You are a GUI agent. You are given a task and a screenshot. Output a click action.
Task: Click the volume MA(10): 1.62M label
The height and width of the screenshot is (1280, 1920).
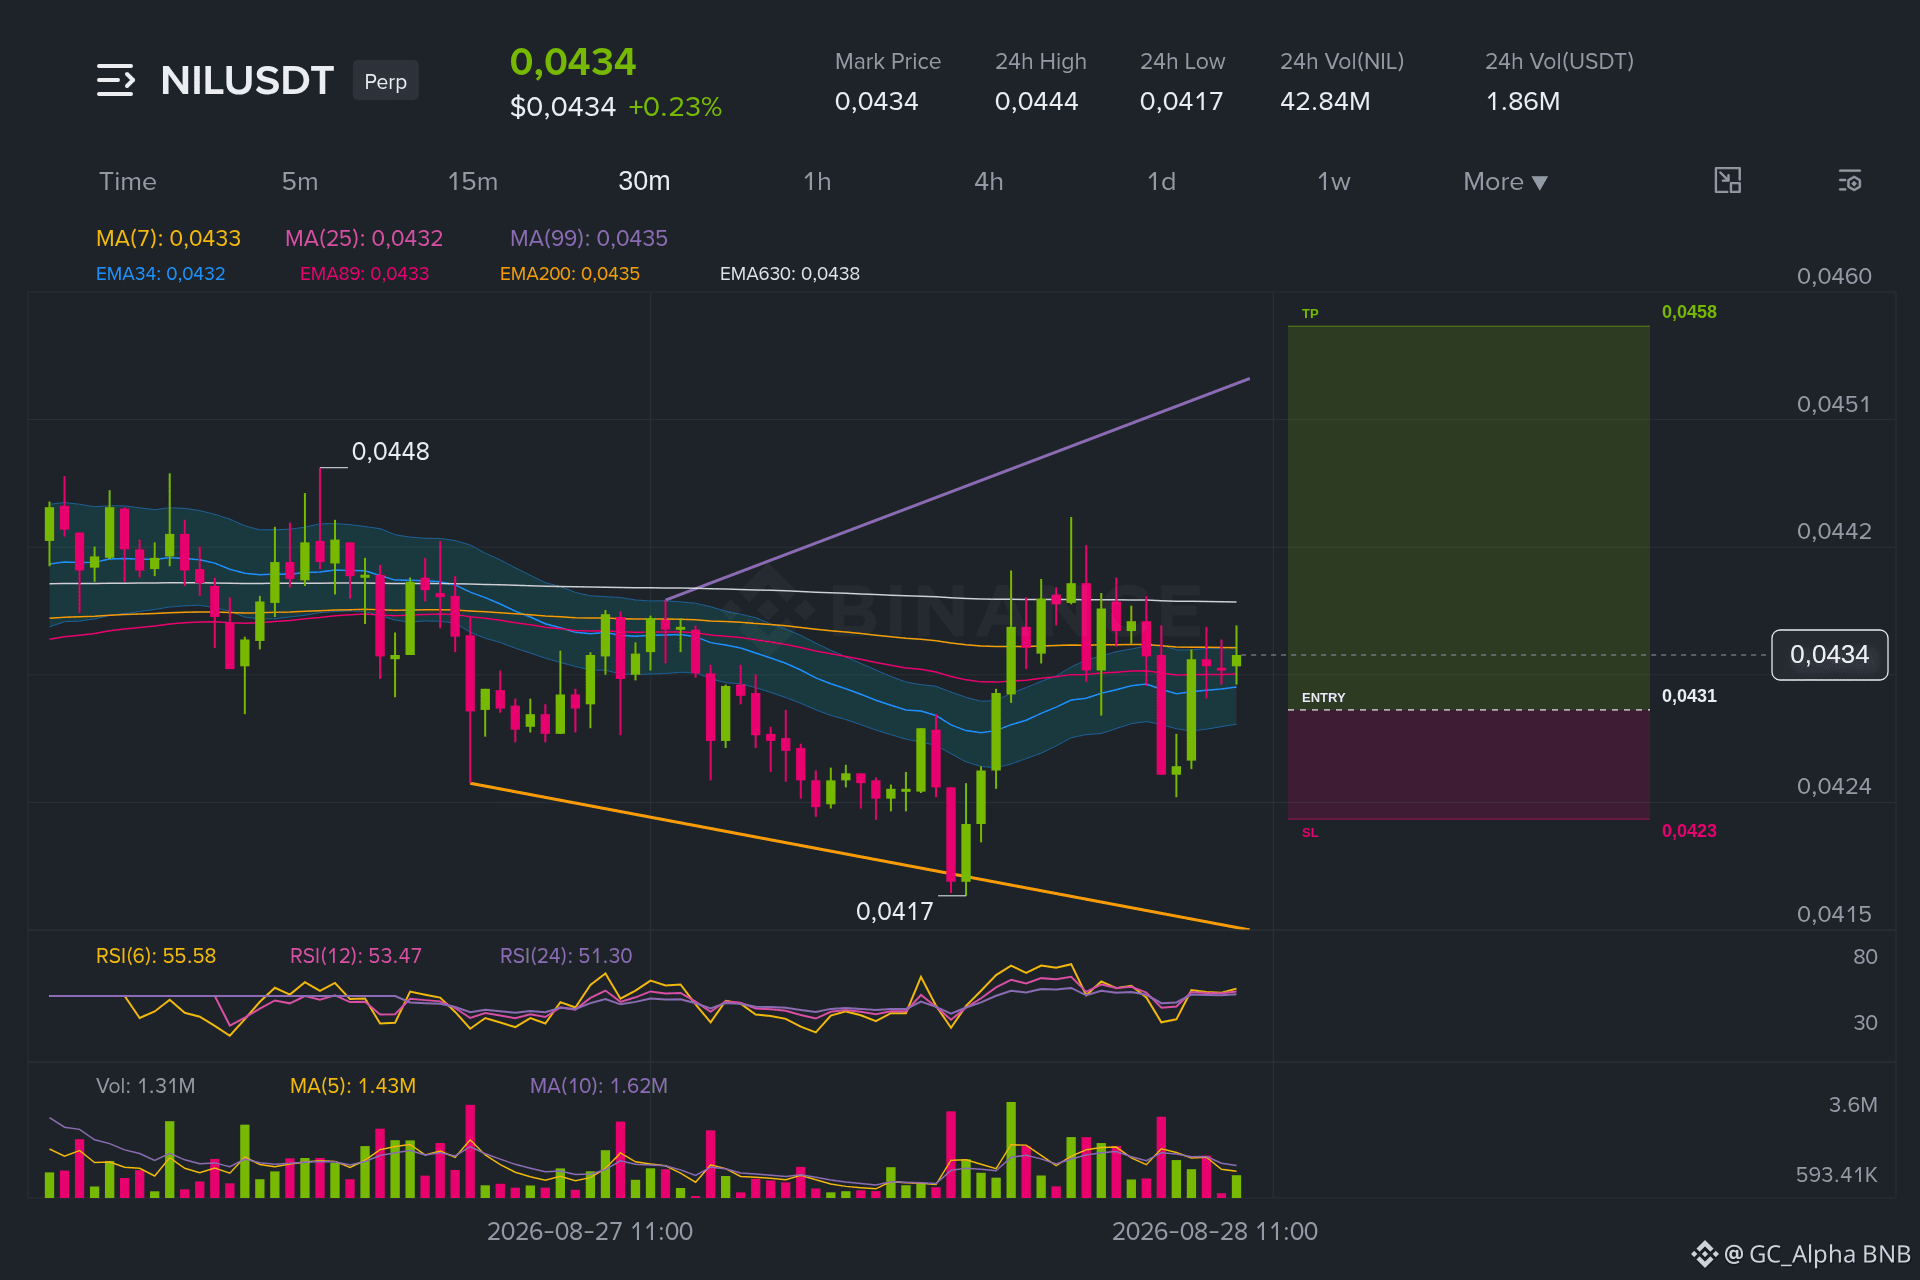tap(599, 1086)
